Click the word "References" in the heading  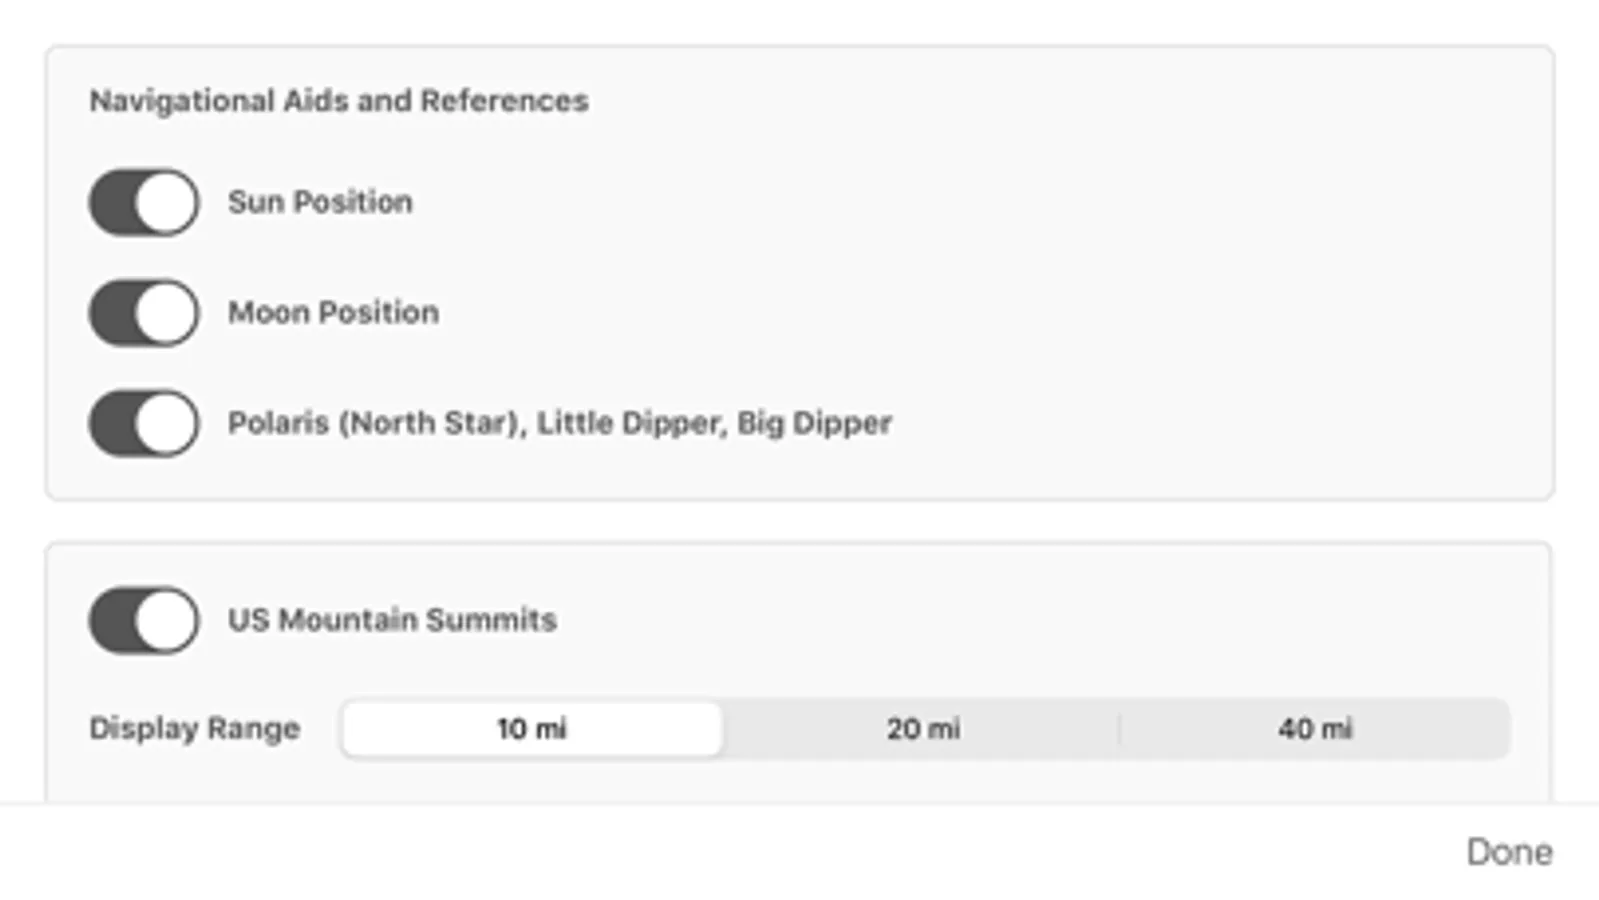504,101
